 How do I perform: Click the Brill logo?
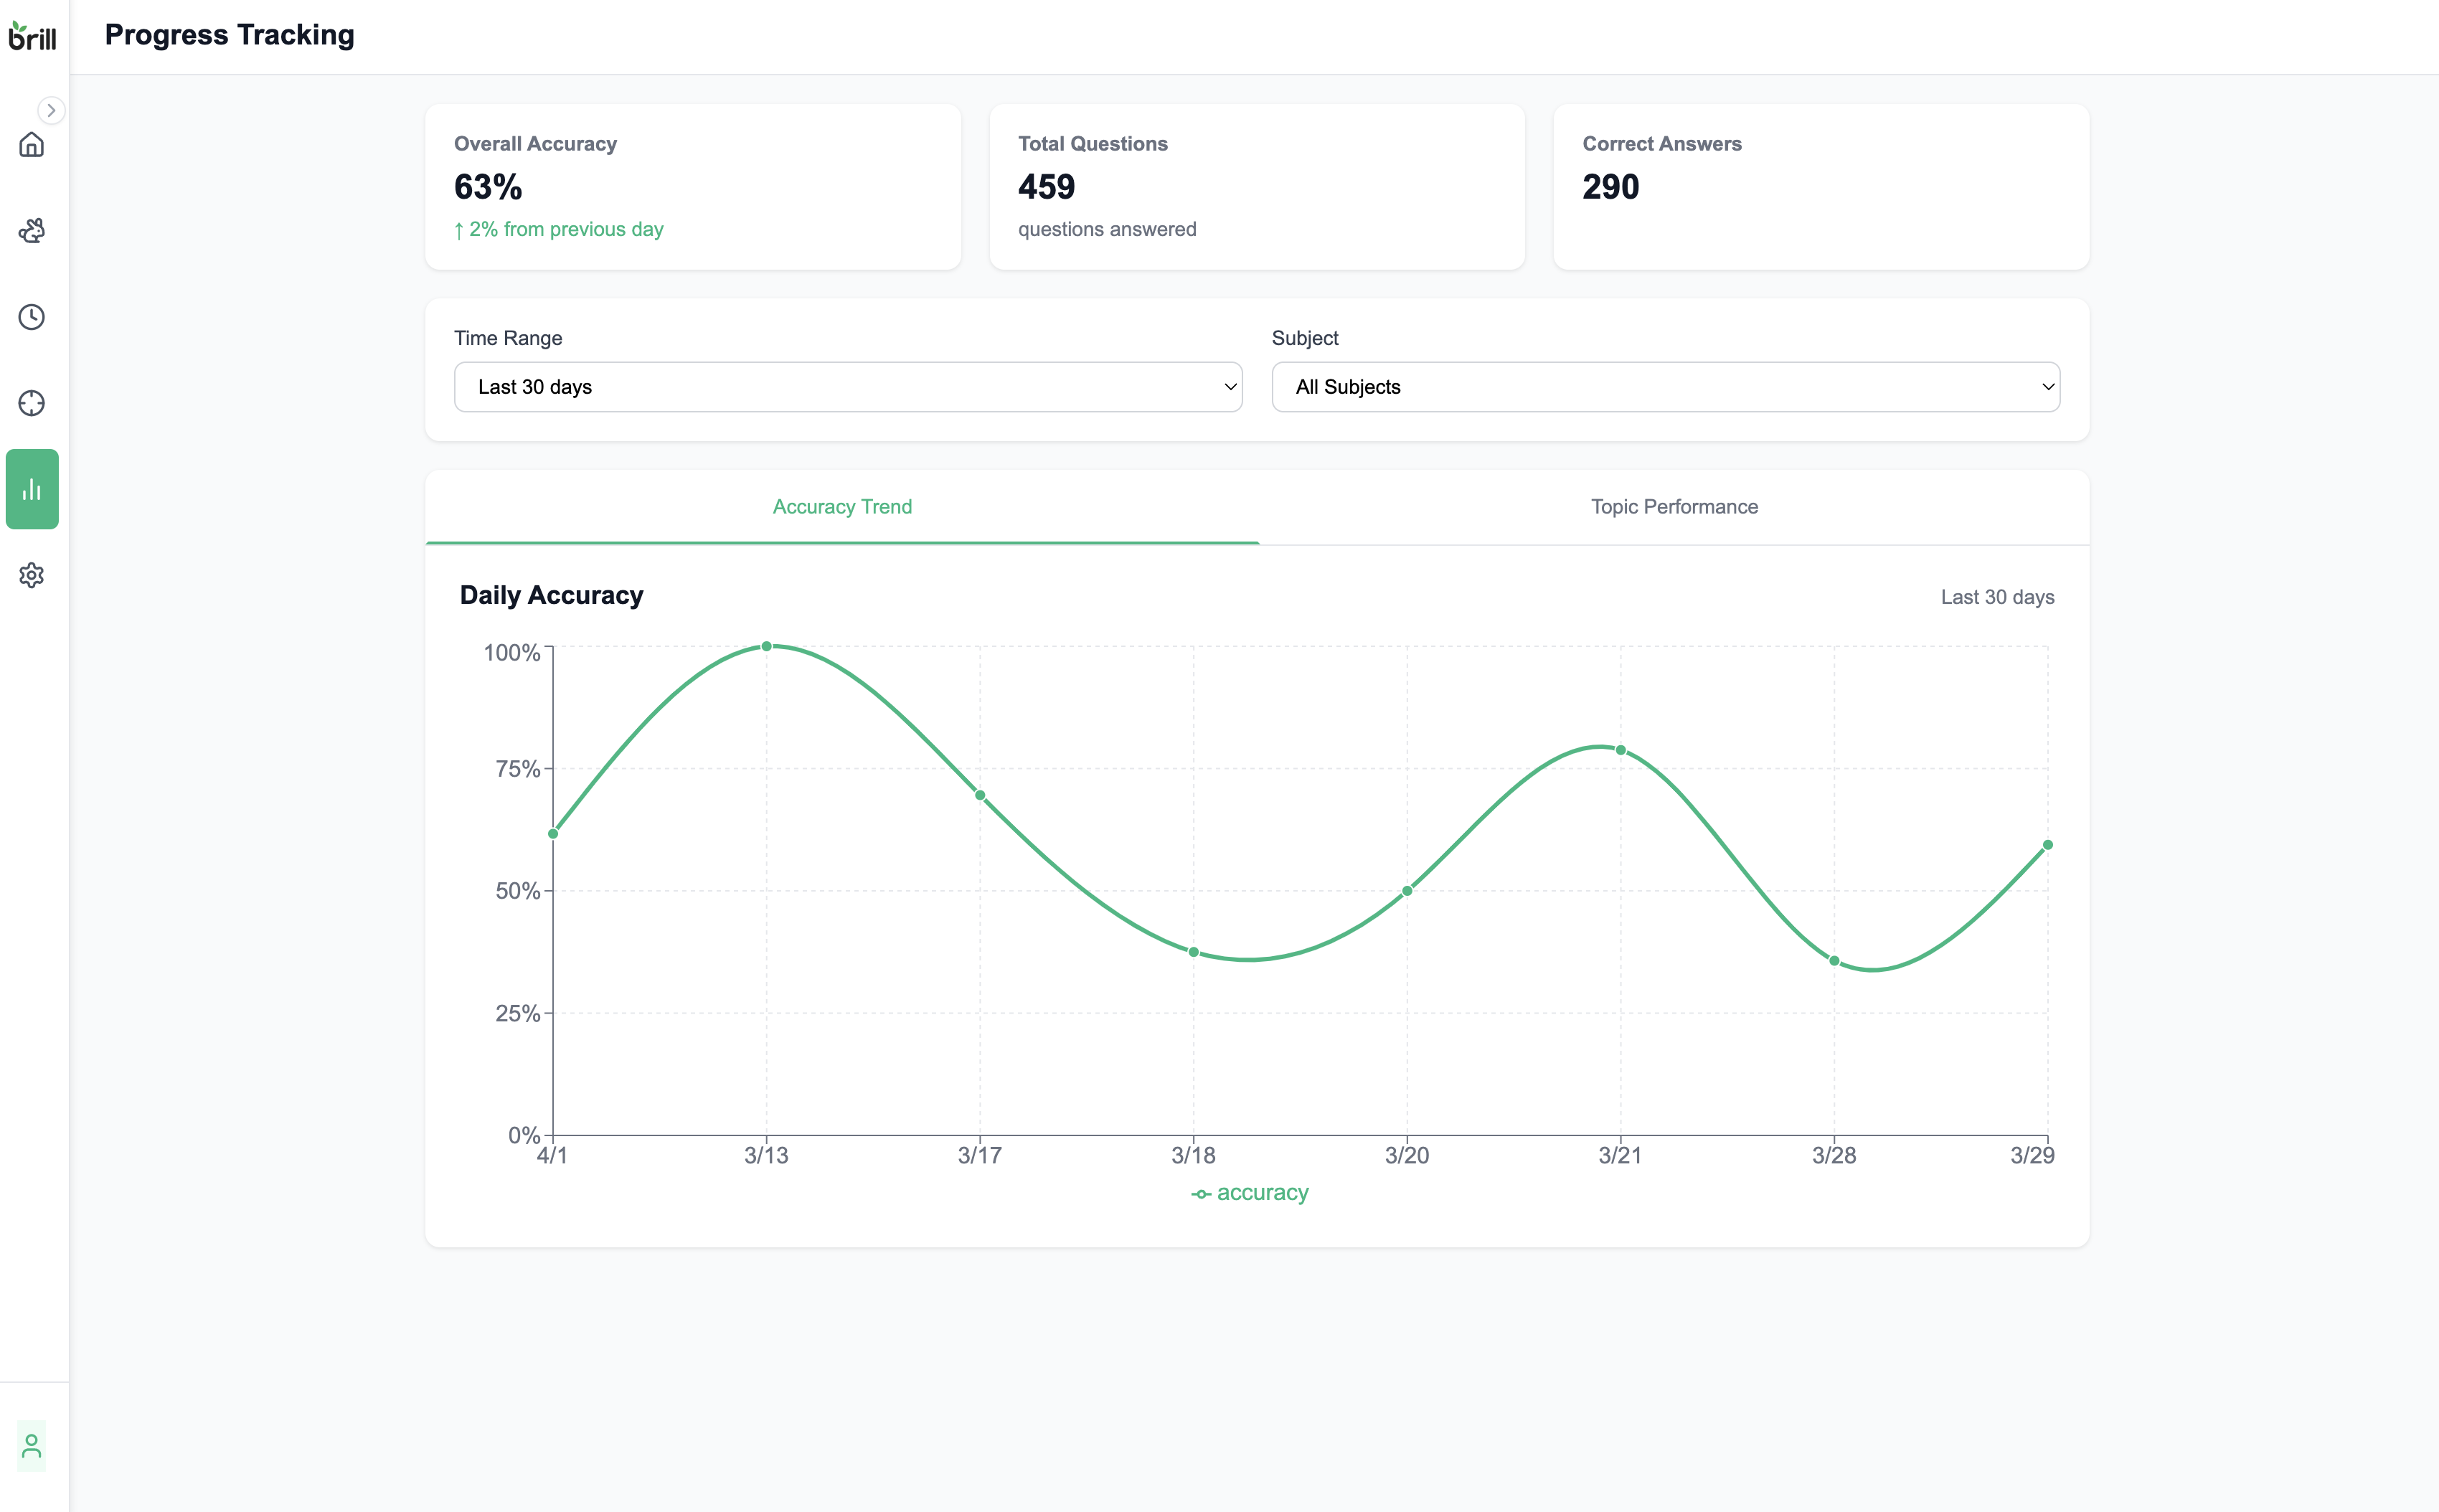(32, 36)
